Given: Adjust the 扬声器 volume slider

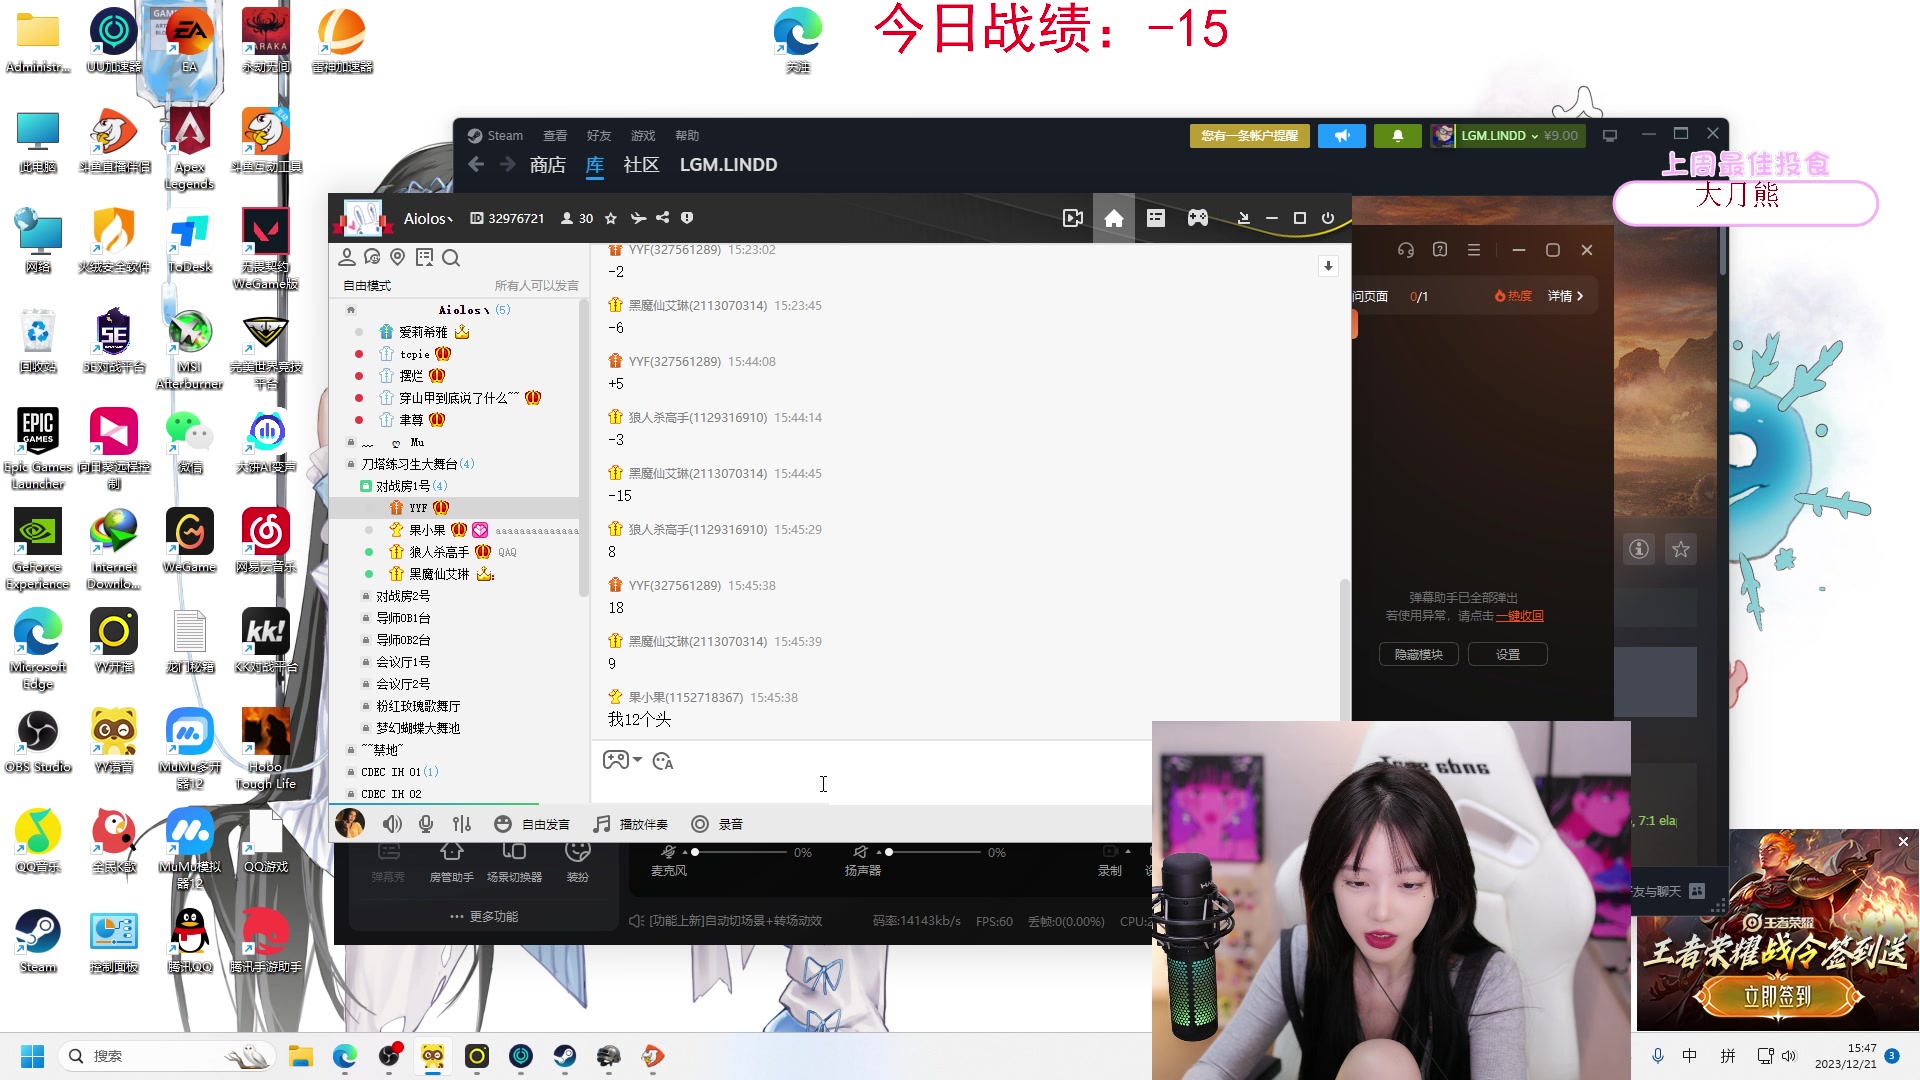Looking at the screenshot, I should point(932,852).
